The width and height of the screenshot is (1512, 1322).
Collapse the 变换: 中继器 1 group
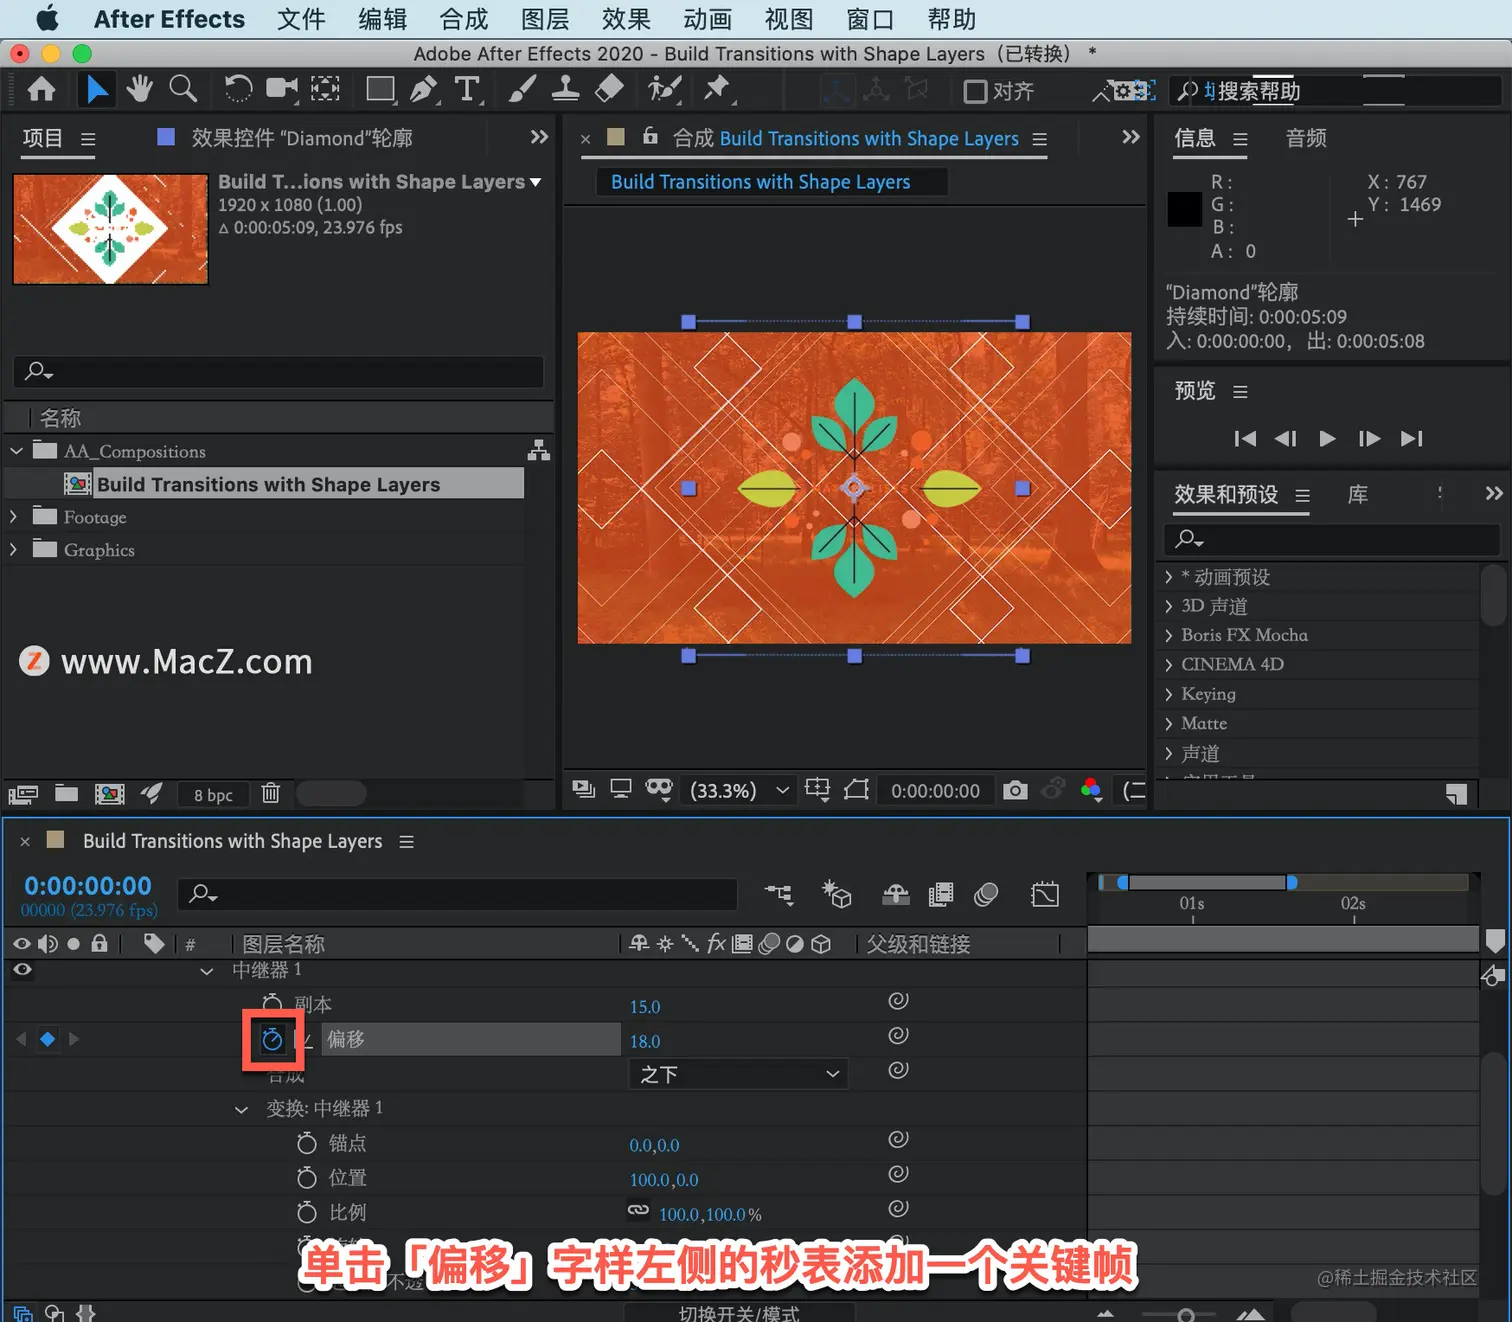241,1109
